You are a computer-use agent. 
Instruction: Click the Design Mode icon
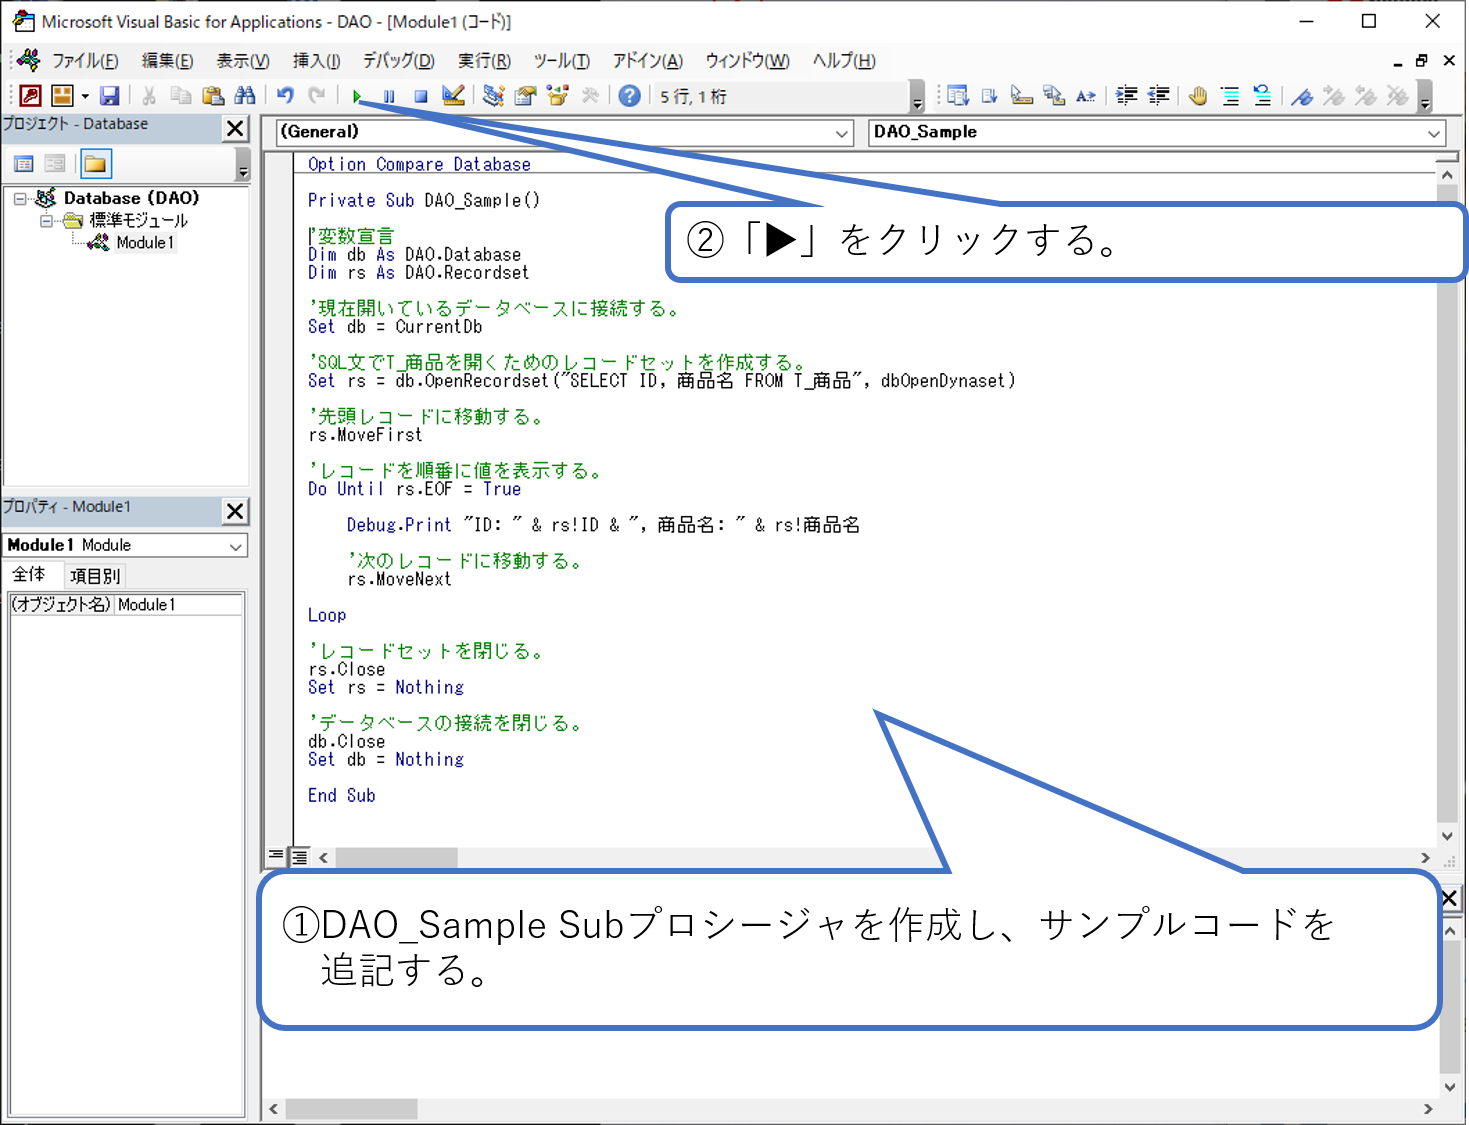coord(452,95)
